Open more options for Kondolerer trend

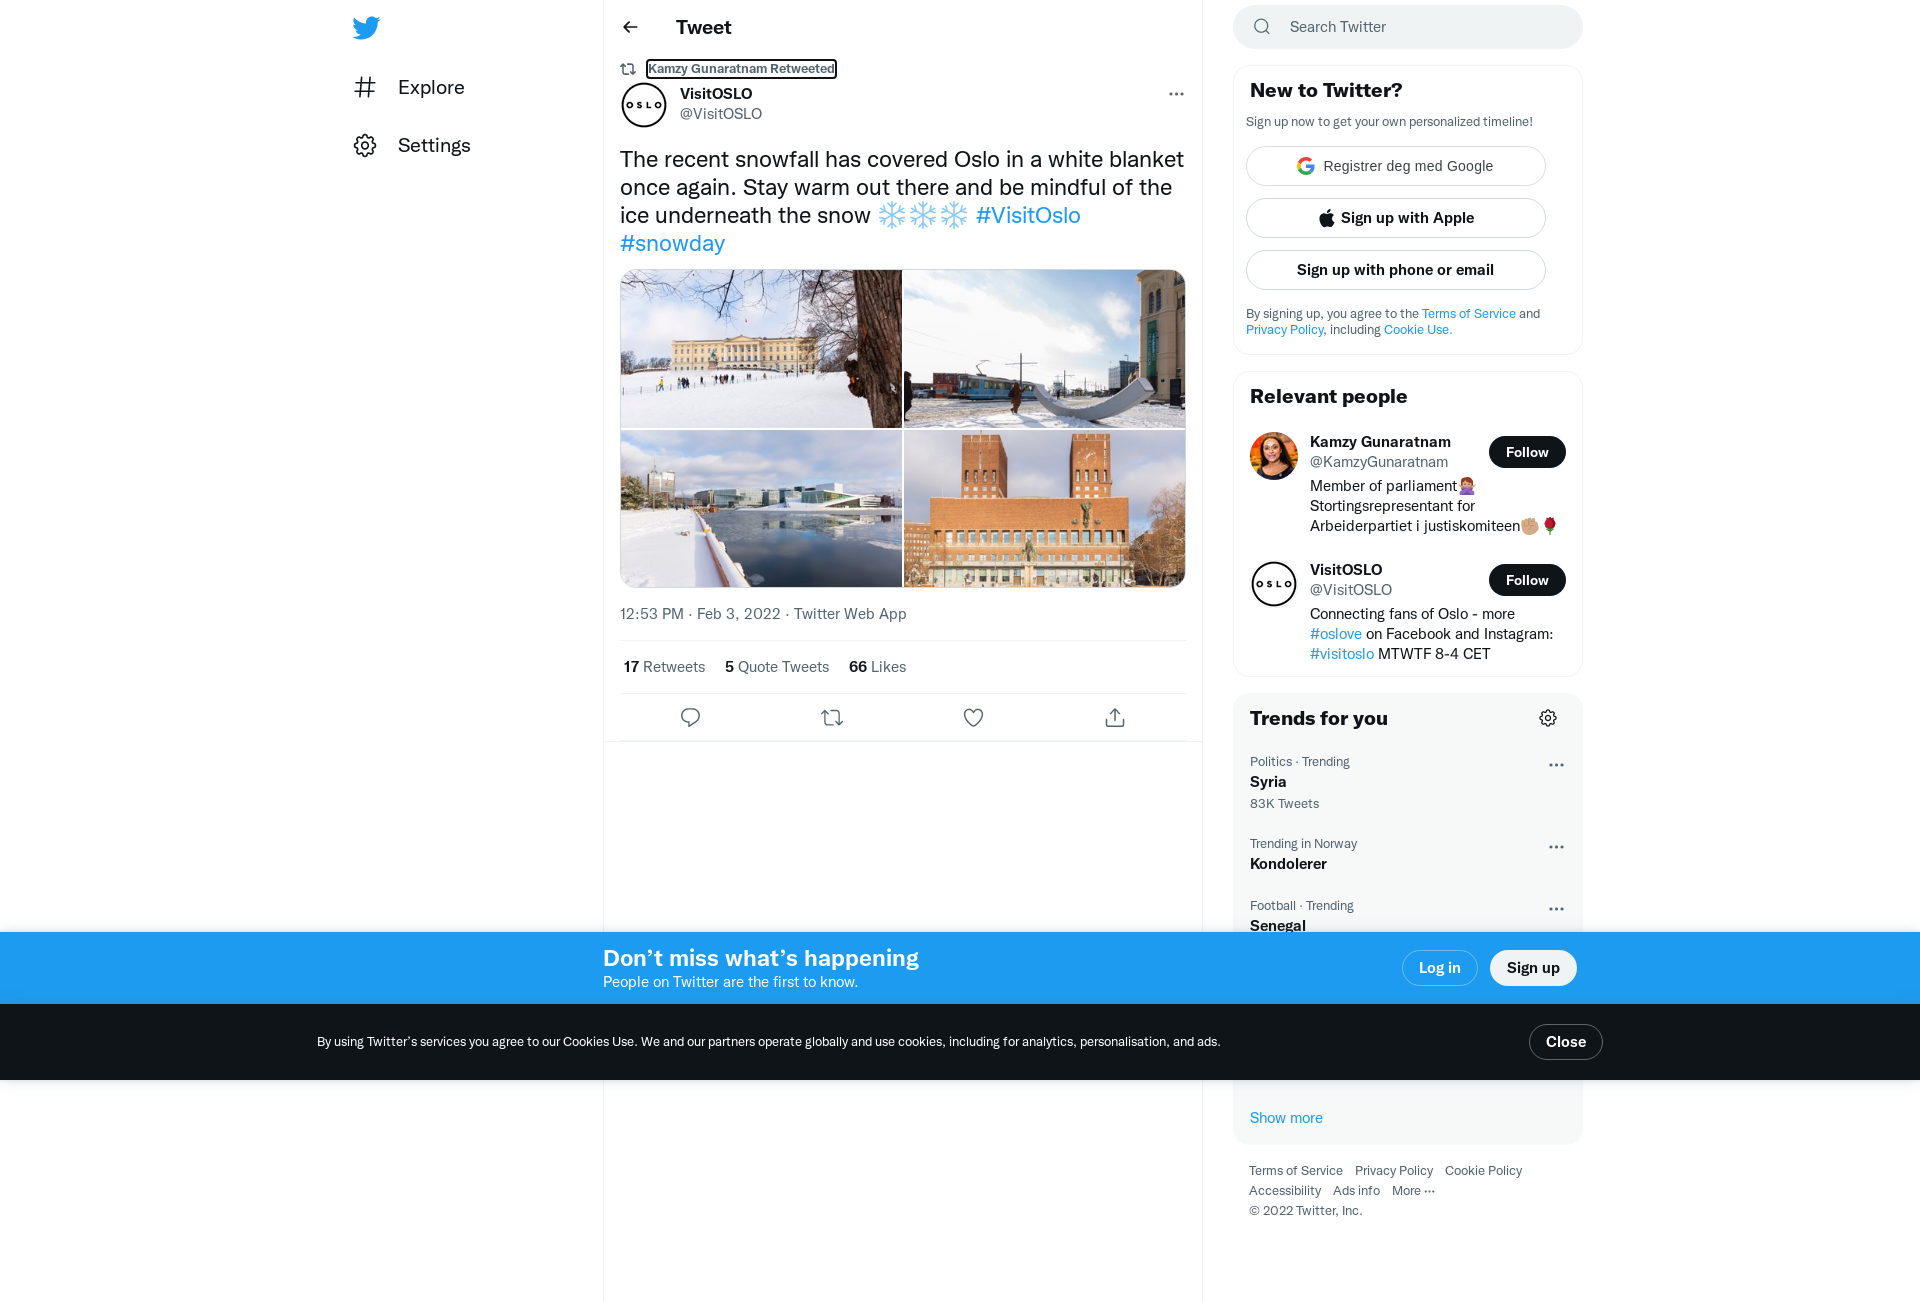click(x=1556, y=848)
